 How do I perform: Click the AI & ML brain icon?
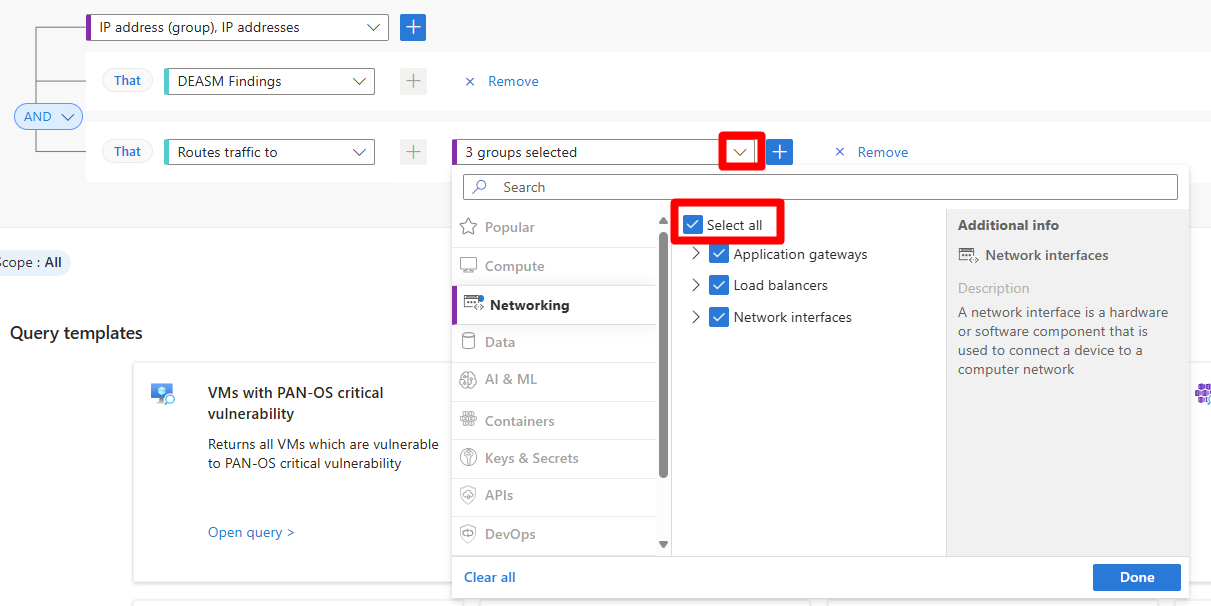pos(468,380)
